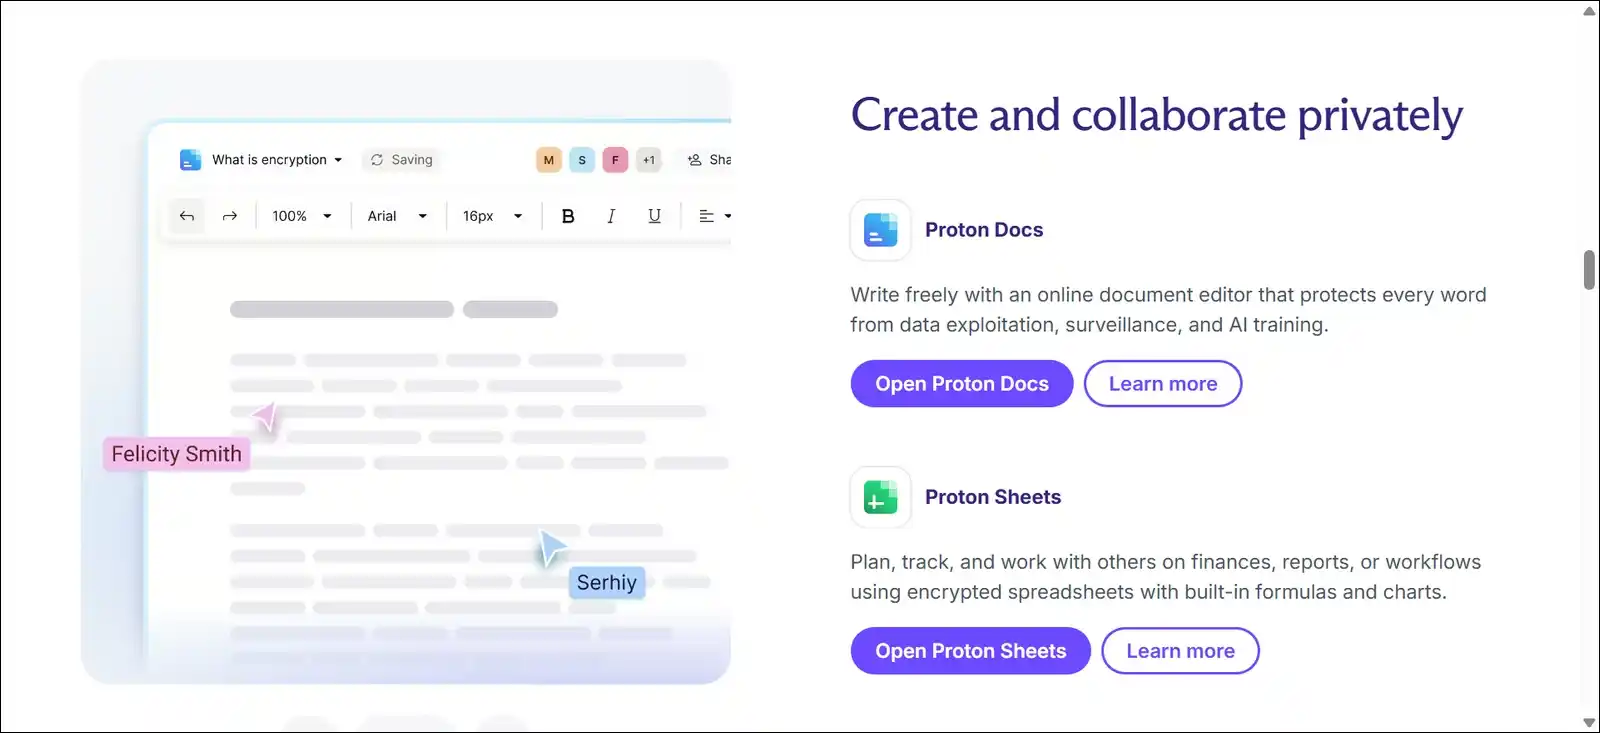Click Learn more for Proton Sheets
The width and height of the screenshot is (1600, 733).
pyautogui.click(x=1181, y=651)
